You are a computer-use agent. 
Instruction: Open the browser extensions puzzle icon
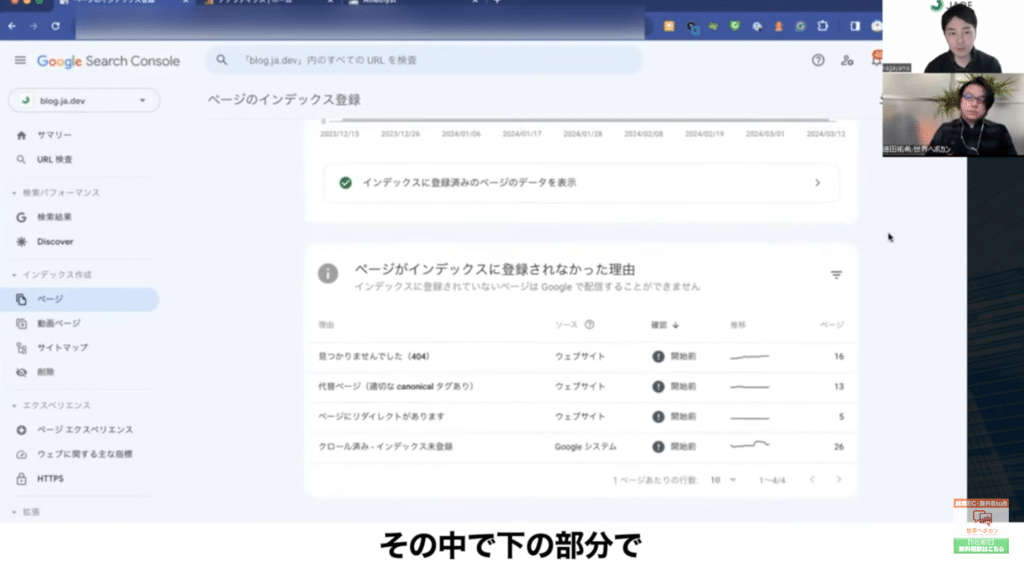pyautogui.click(x=823, y=26)
